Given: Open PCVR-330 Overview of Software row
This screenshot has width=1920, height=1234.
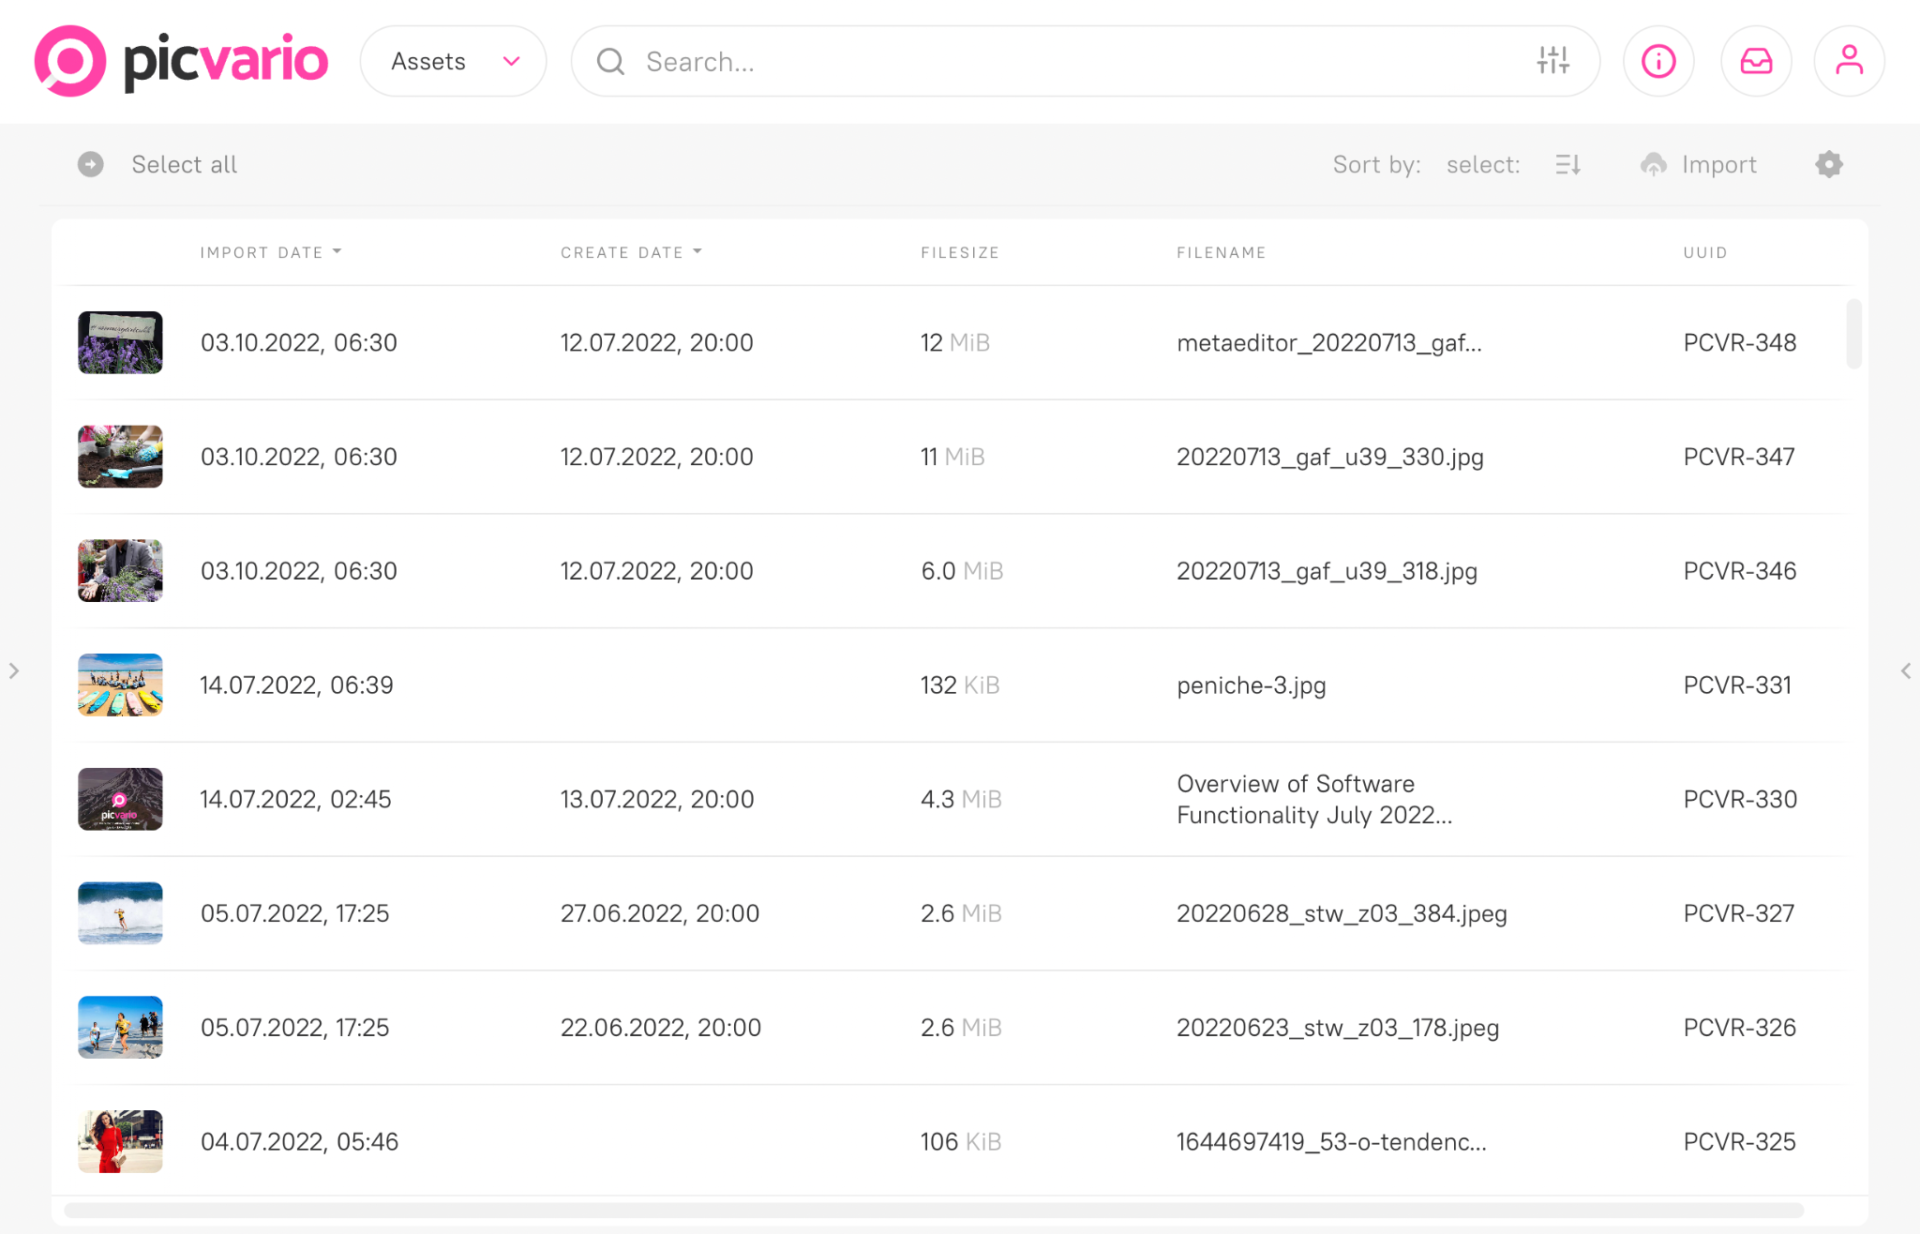Looking at the screenshot, I should click(1313, 799).
